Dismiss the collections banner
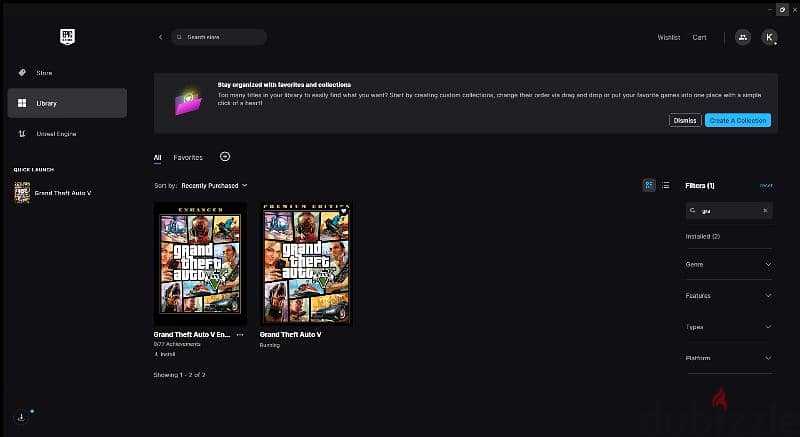 pos(685,120)
